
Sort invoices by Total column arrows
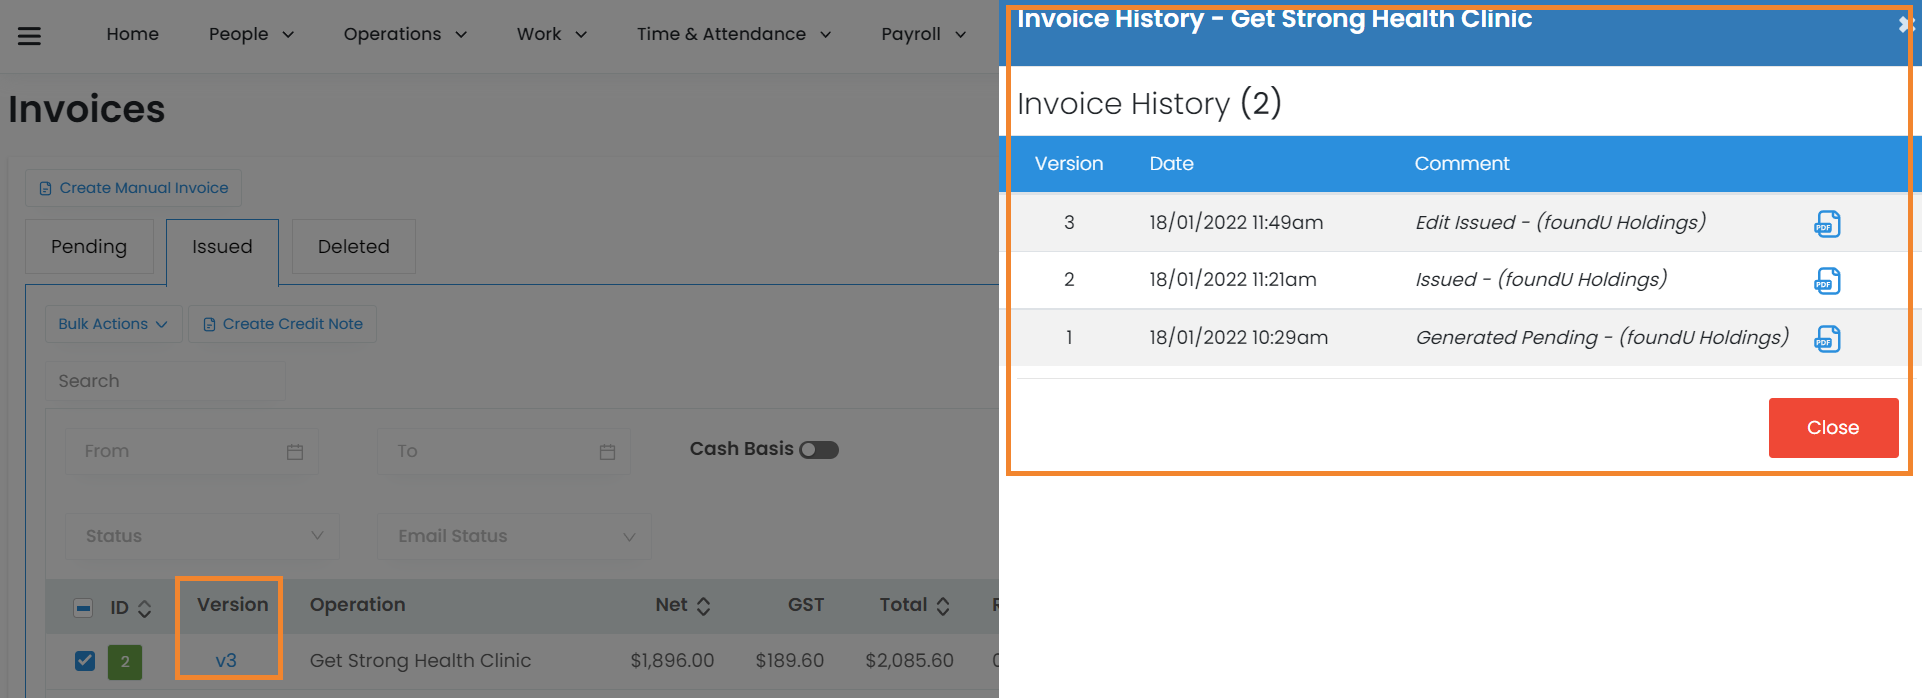coord(943,606)
